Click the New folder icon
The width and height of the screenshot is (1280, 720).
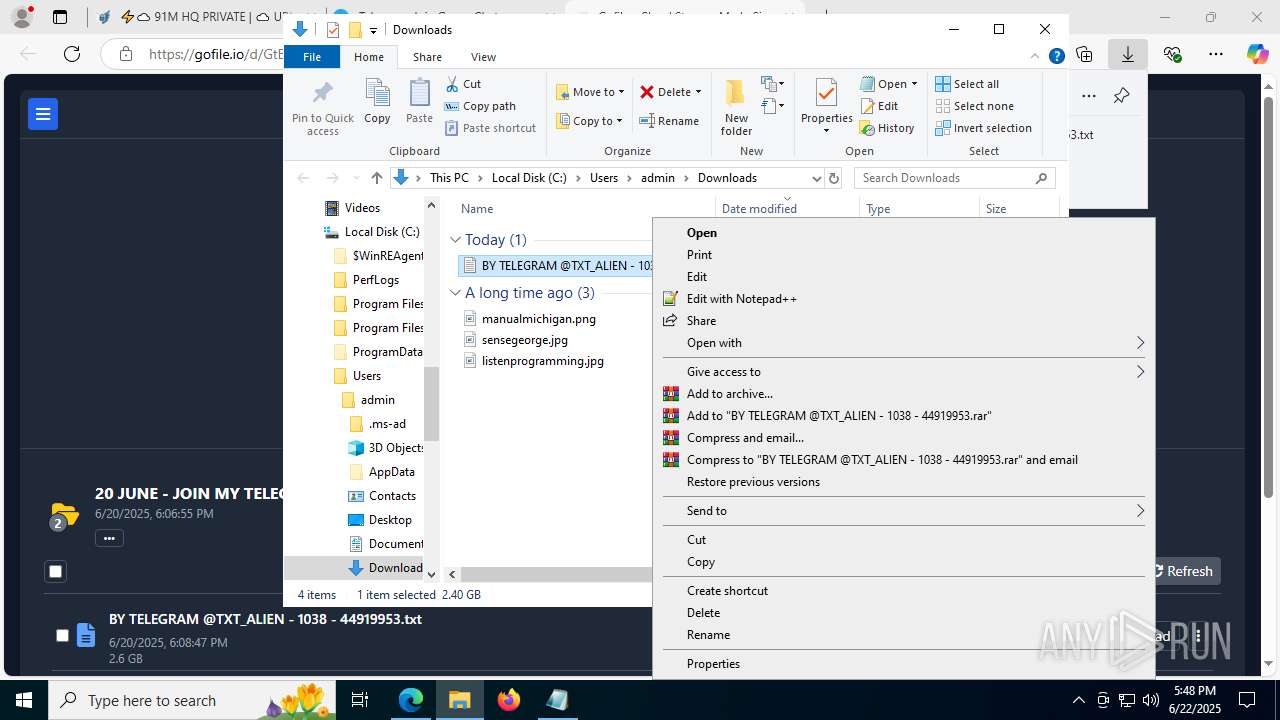(736, 107)
